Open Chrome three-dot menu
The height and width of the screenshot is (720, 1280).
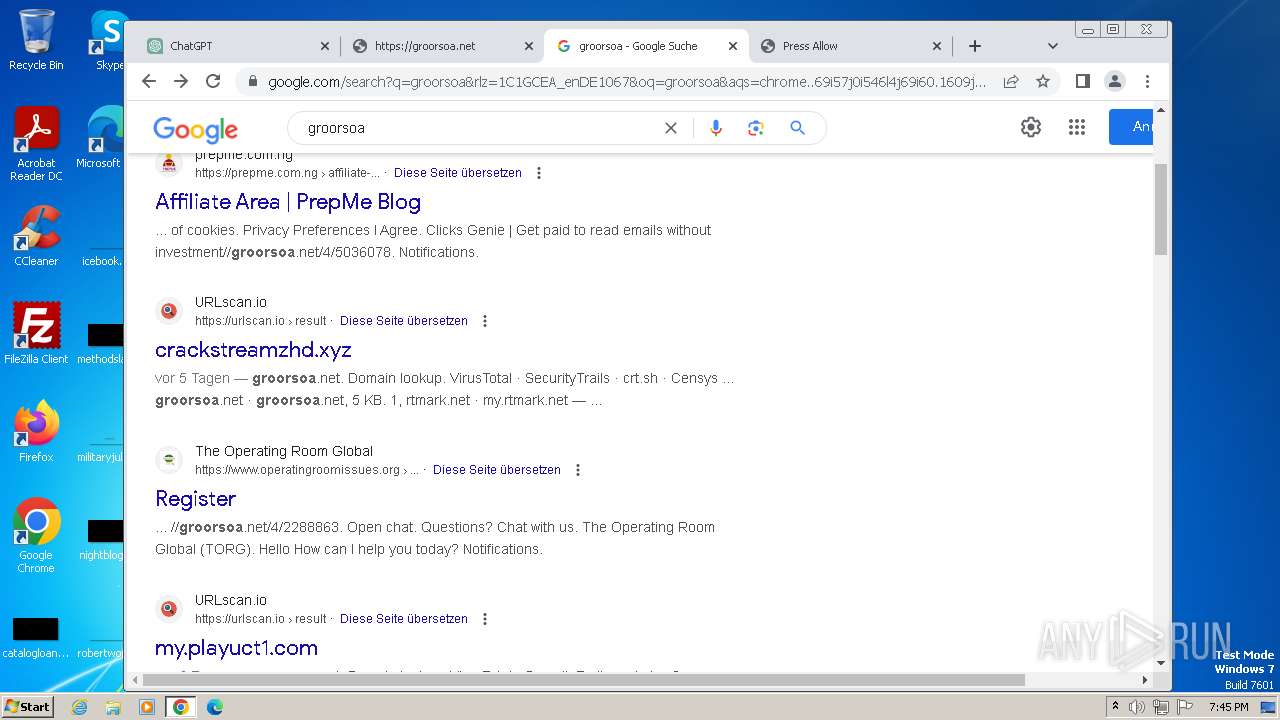pos(1147,81)
